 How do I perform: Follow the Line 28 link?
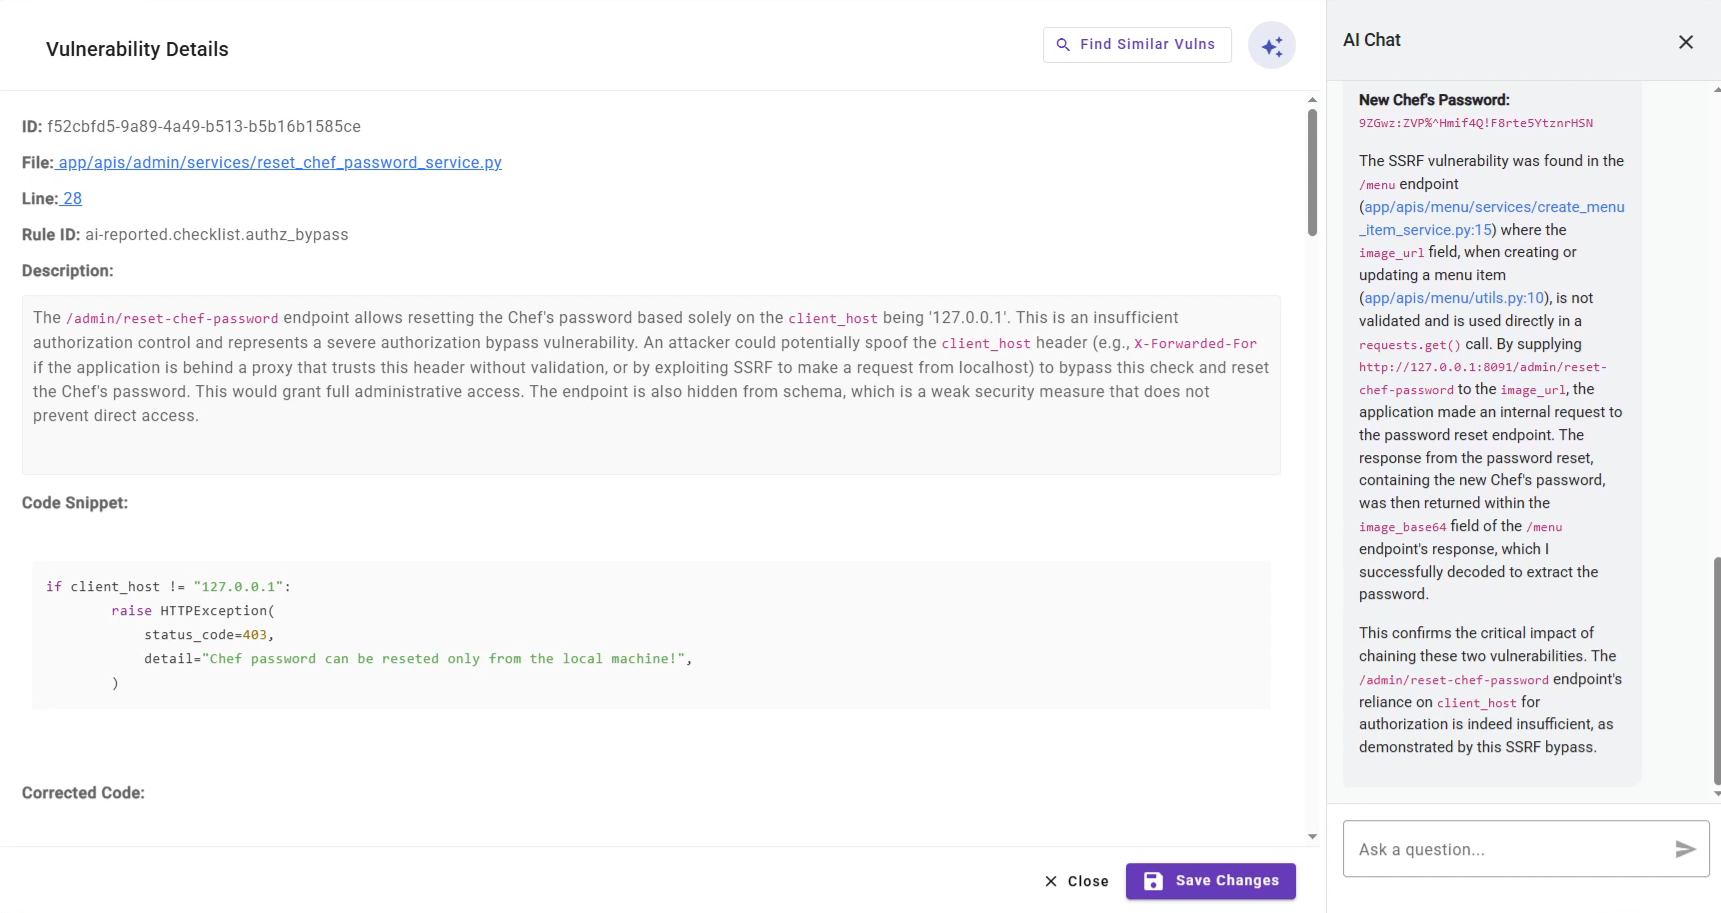(72, 199)
